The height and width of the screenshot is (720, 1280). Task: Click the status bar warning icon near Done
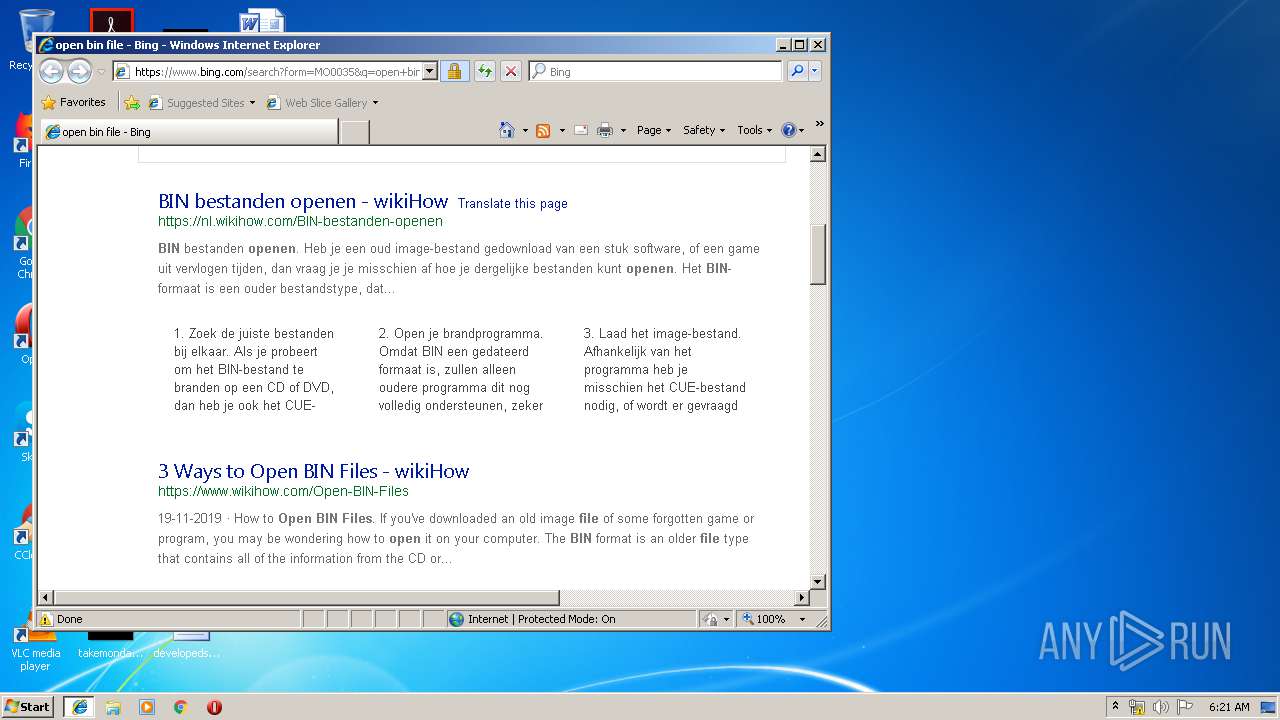click(46, 619)
